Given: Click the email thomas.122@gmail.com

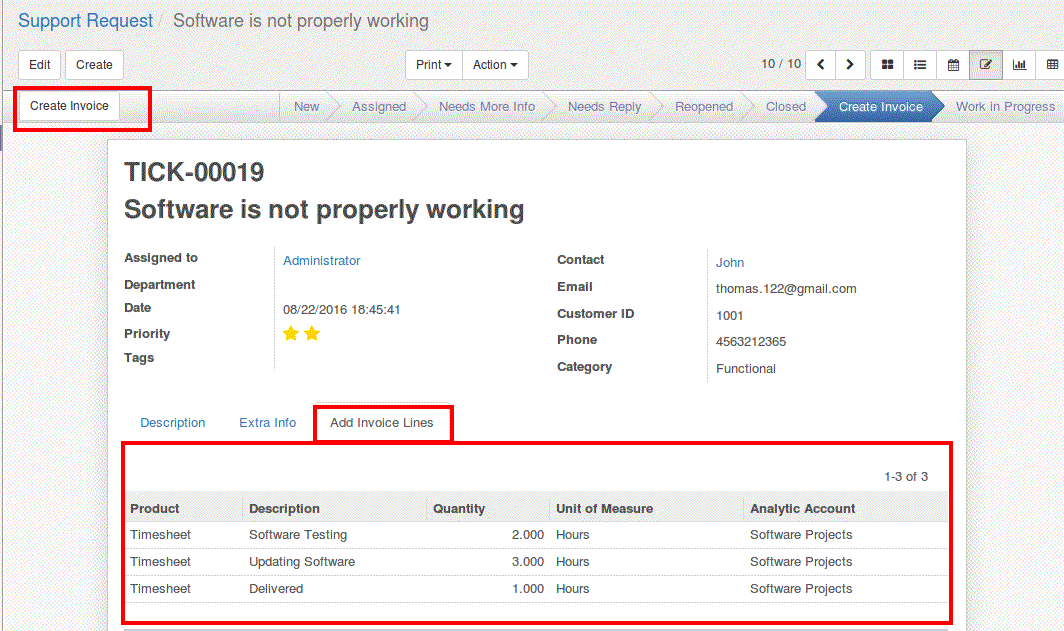Looking at the screenshot, I should (786, 289).
